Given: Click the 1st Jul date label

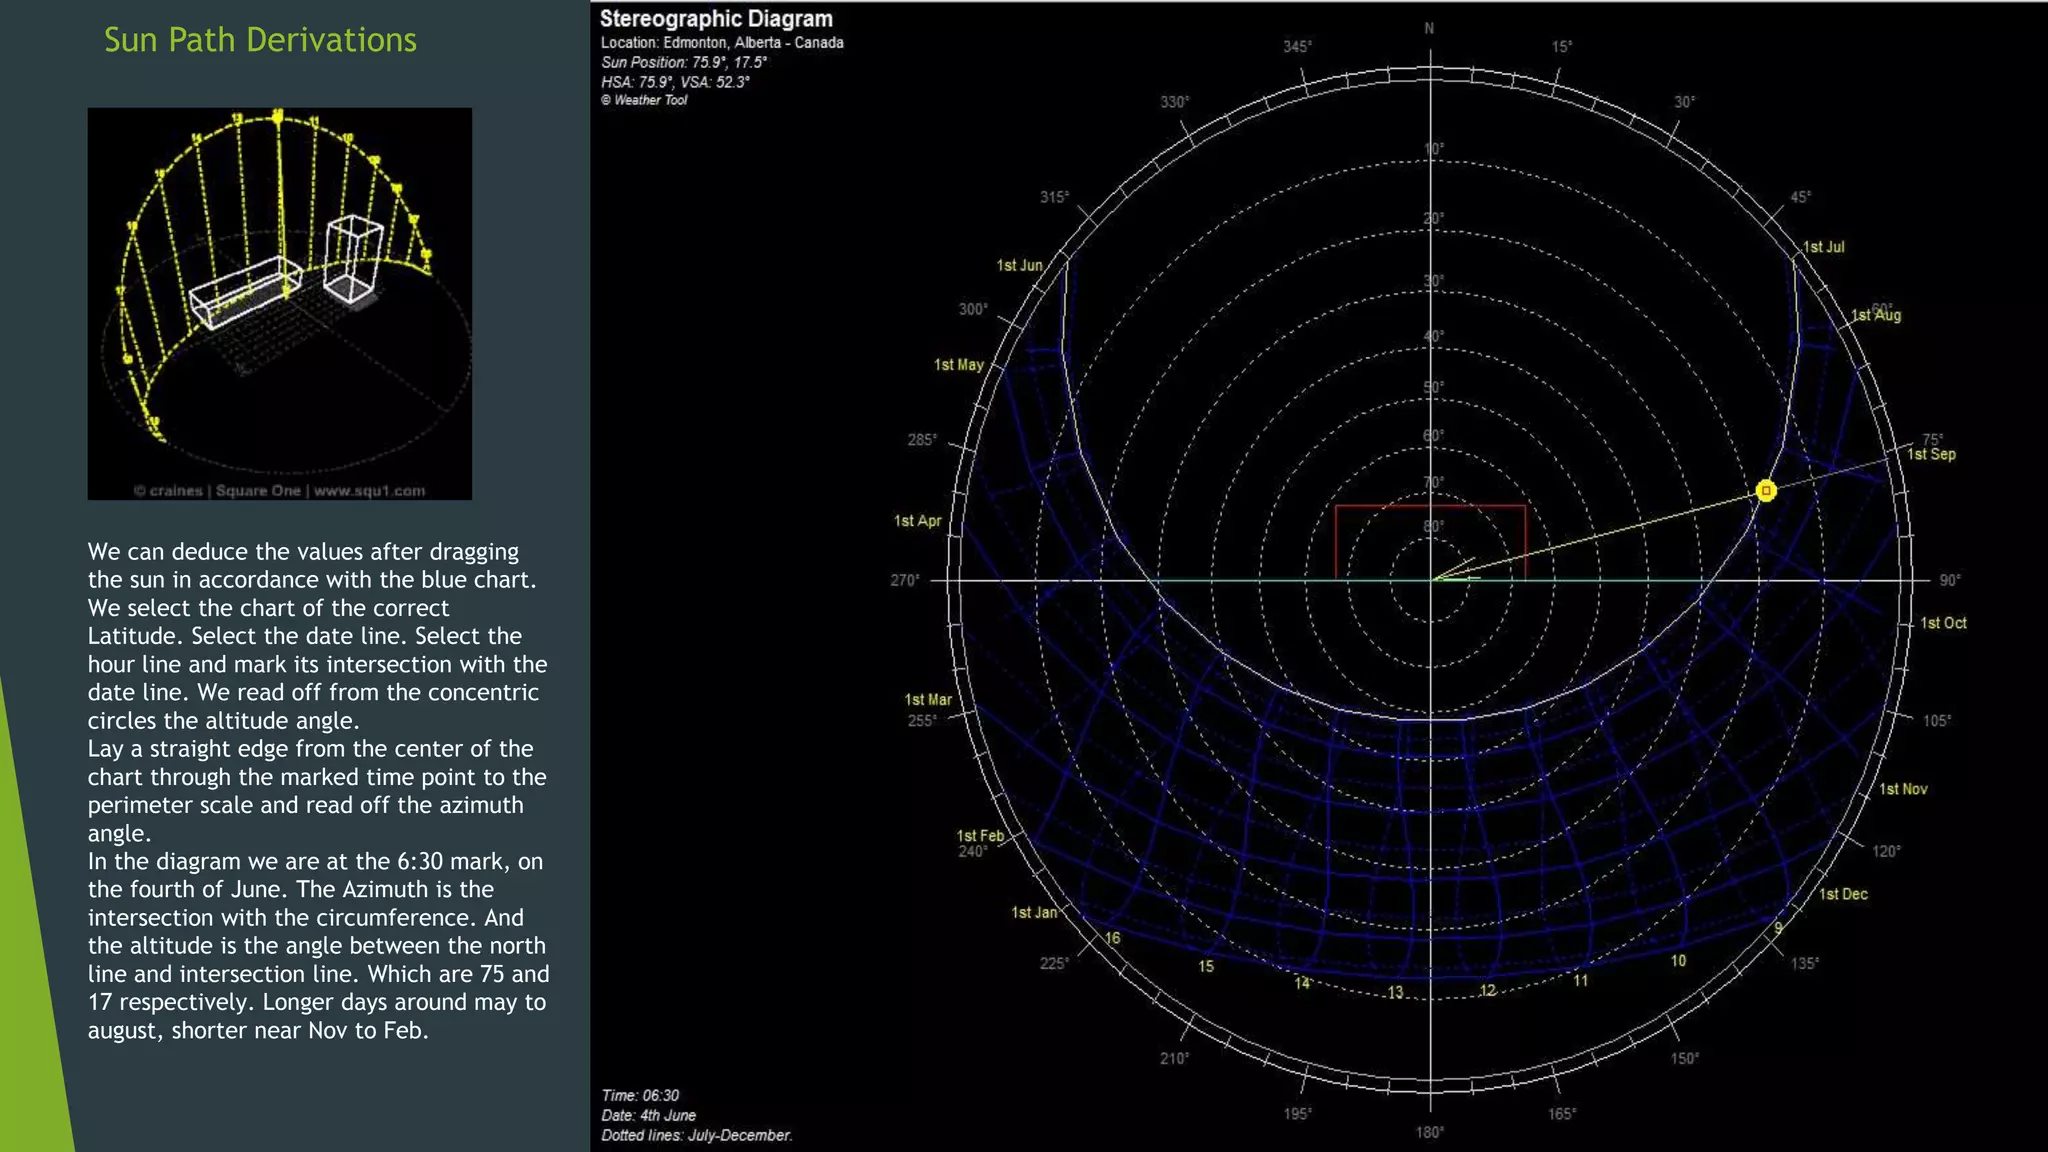Looking at the screenshot, I should tap(1824, 247).
